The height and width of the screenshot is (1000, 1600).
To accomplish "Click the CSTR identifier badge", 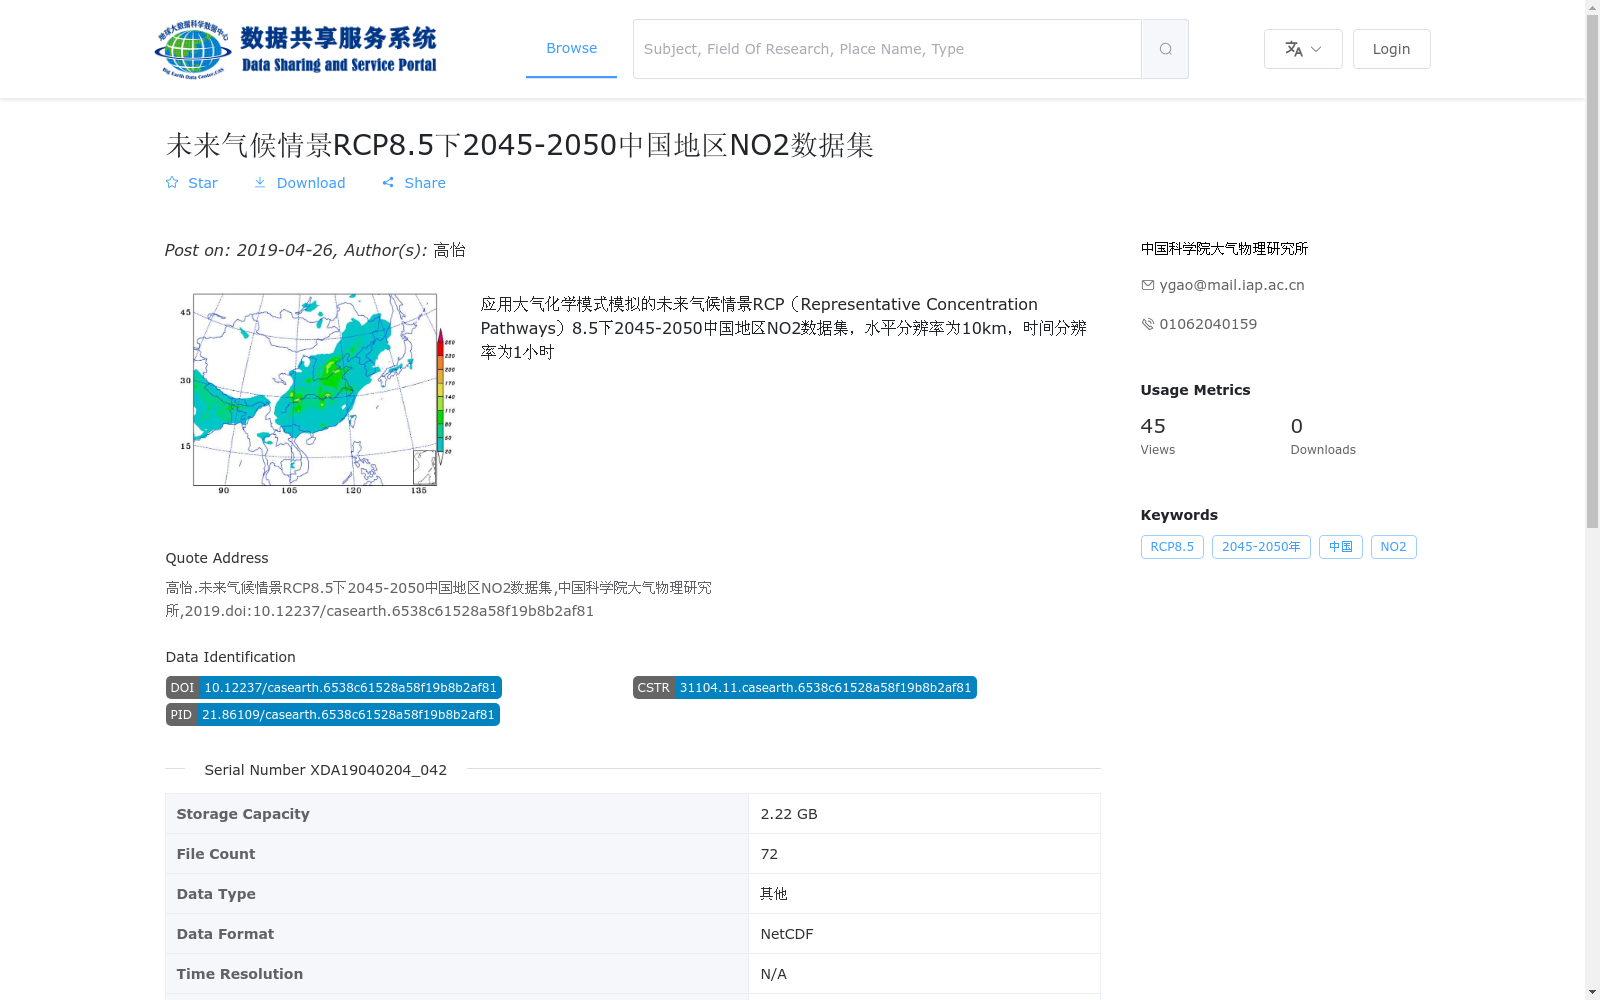I will (805, 688).
